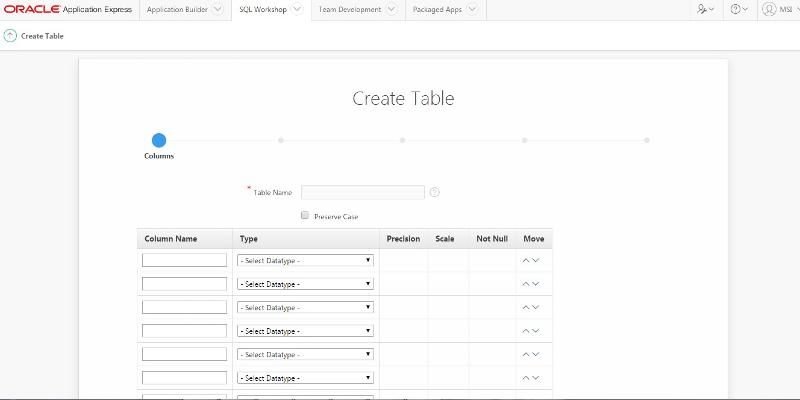
Task: Click the sixth row Column Name field
Action: click(184, 378)
